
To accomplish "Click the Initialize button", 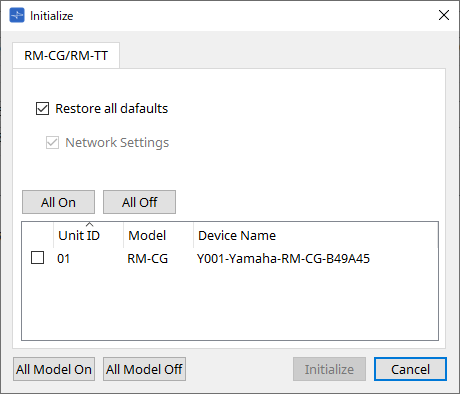I will [x=329, y=369].
